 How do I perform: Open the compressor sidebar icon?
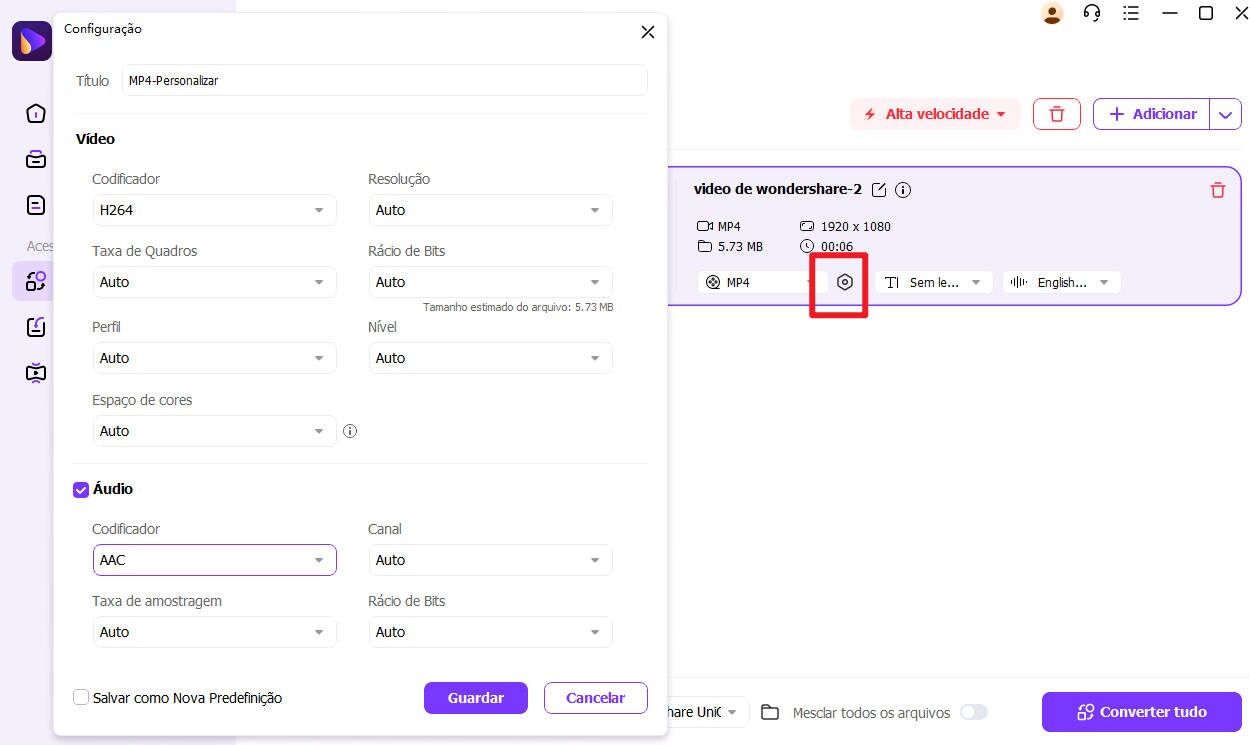tap(36, 327)
